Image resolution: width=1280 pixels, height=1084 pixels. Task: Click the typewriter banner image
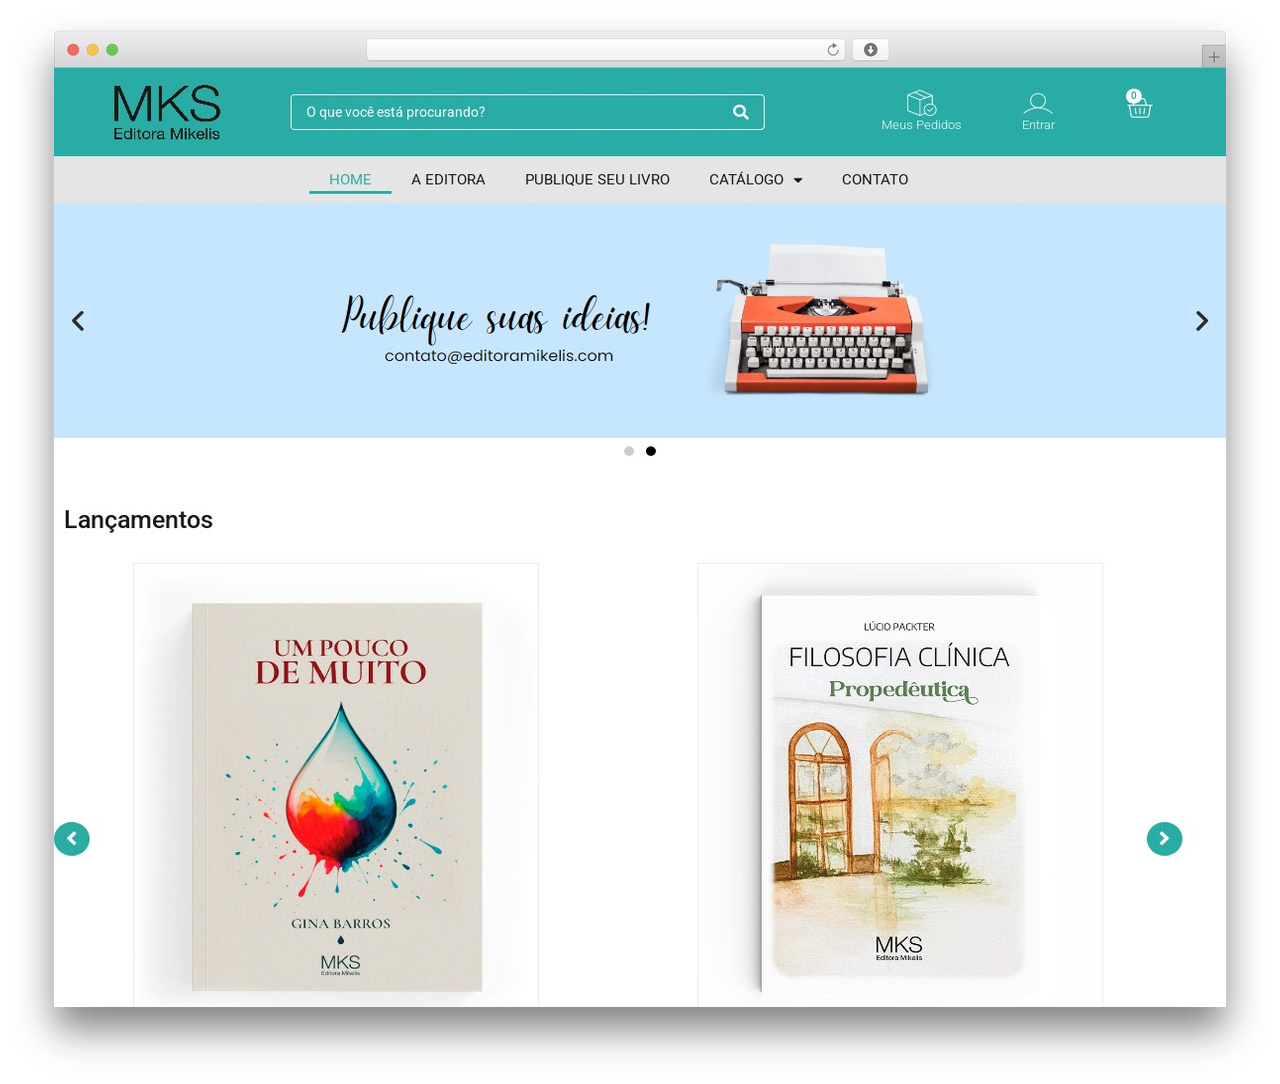point(822,320)
